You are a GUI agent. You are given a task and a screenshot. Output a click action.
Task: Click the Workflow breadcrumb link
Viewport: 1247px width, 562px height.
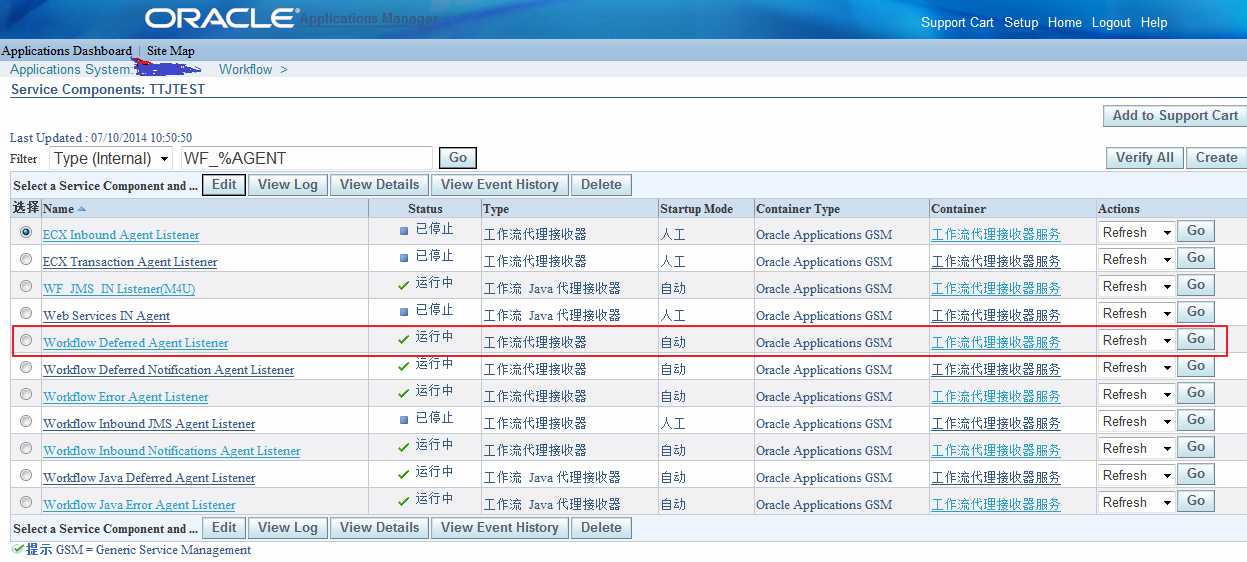246,69
